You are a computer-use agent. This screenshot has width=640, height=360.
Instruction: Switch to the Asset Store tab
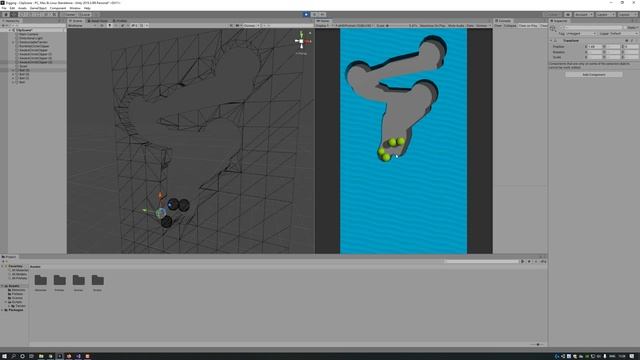[x=98, y=21]
